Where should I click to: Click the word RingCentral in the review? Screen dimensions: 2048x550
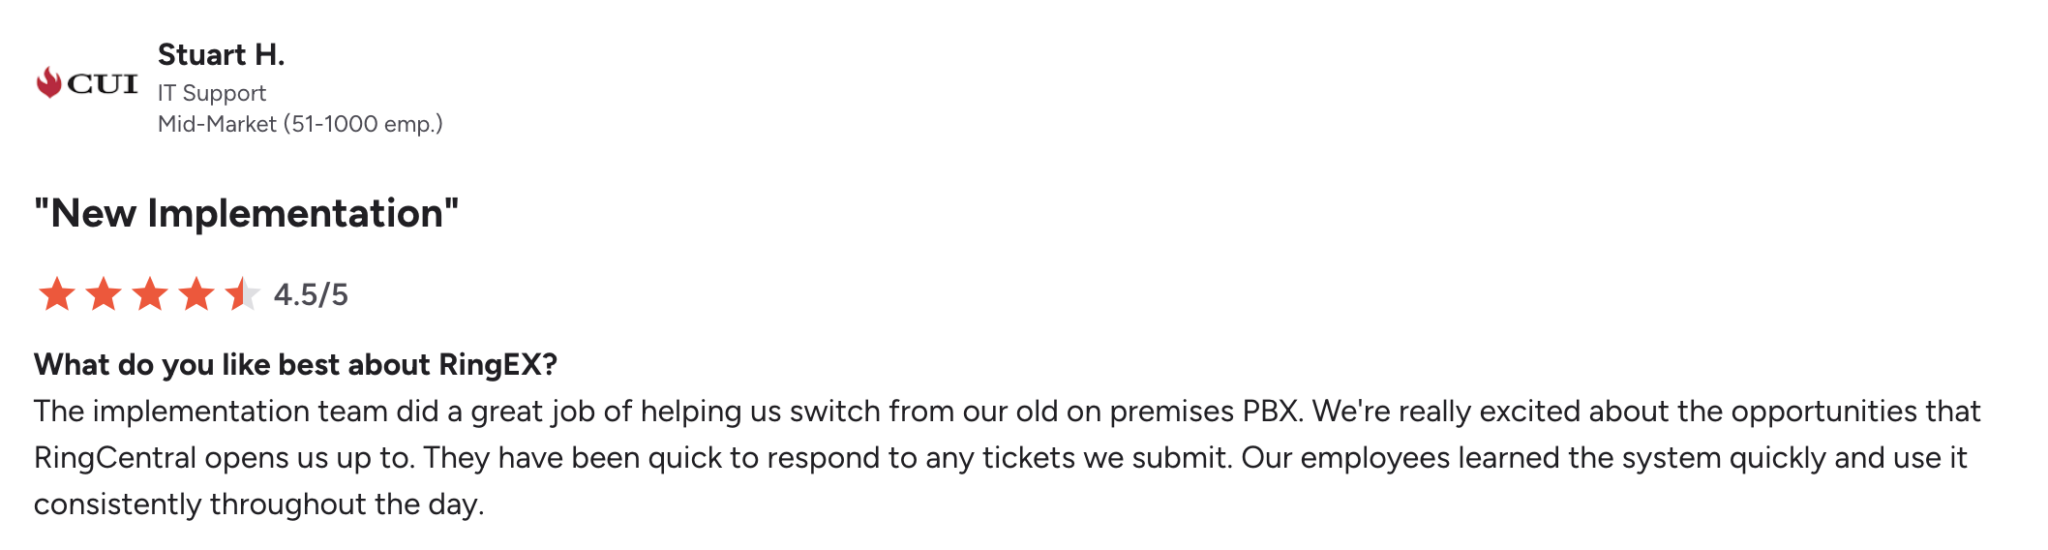pos(115,458)
